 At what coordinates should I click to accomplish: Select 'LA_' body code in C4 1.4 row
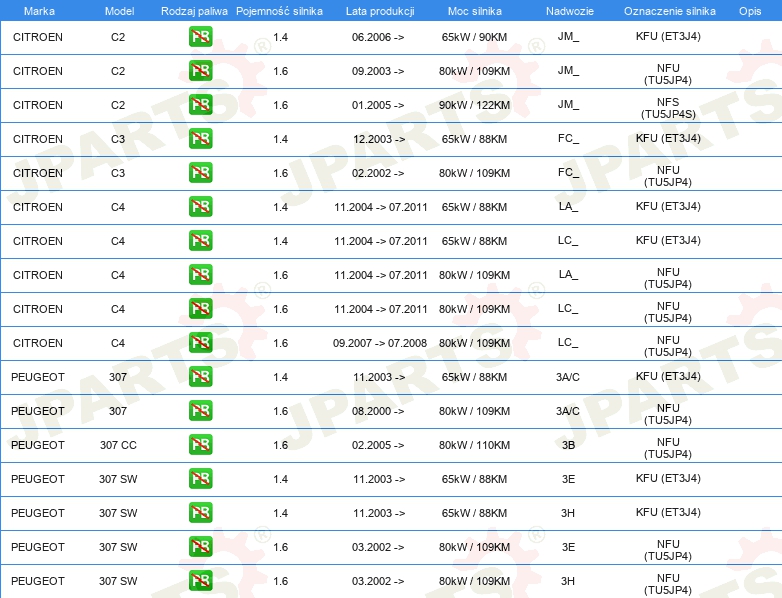click(568, 206)
